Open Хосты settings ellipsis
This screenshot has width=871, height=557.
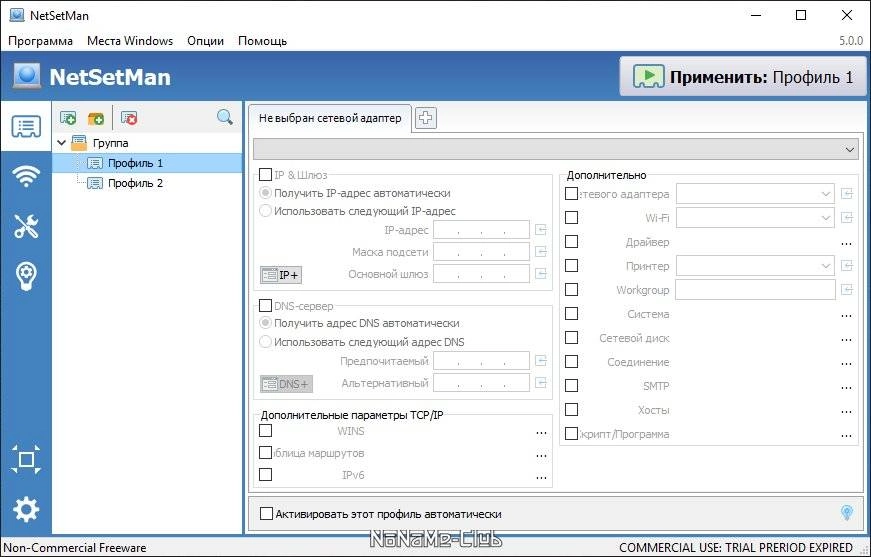pyautogui.click(x=847, y=412)
